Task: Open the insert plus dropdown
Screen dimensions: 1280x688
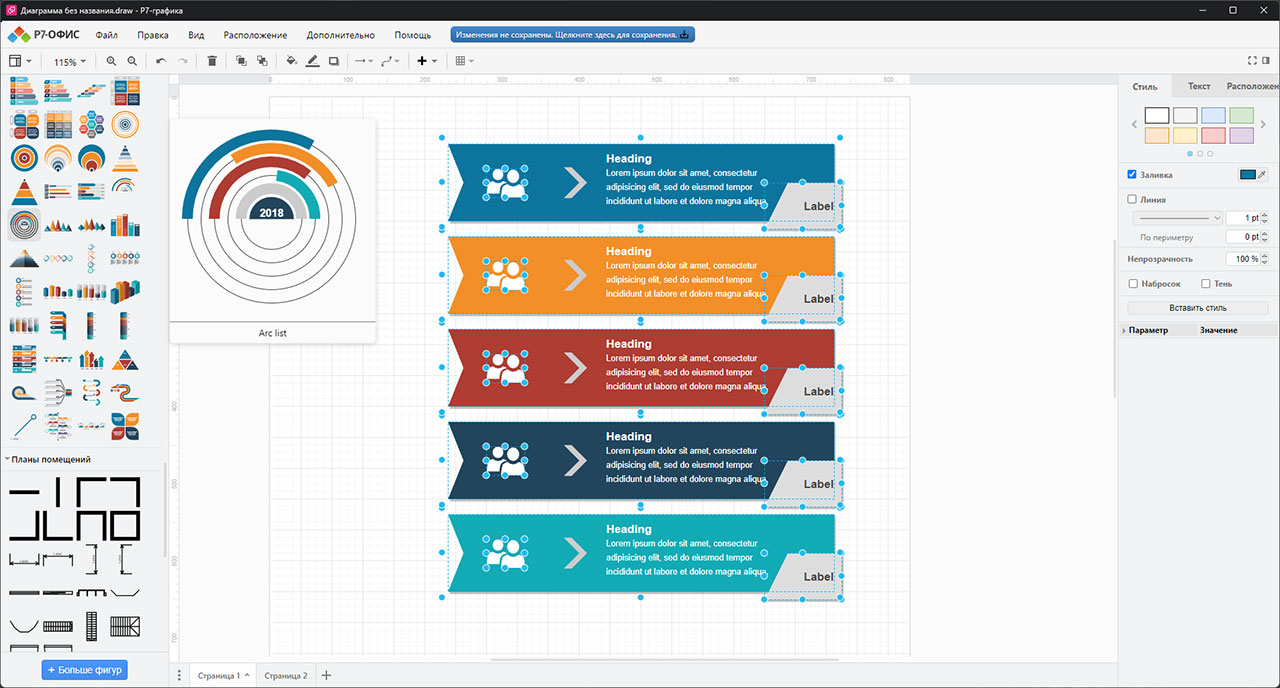Action: 427,61
